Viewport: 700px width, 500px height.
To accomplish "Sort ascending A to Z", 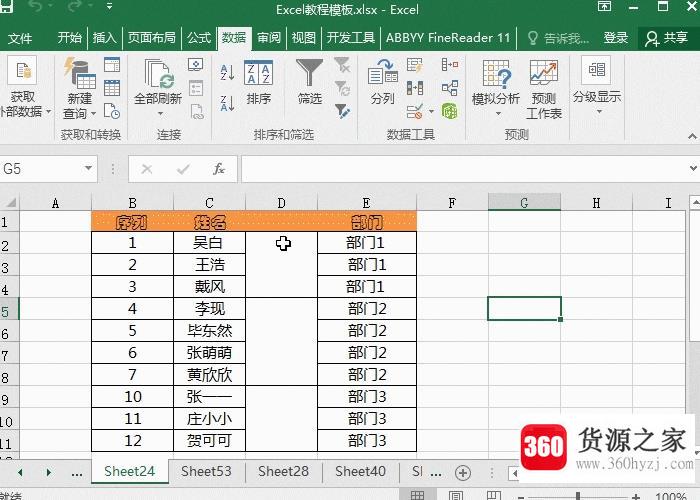I will [227, 71].
